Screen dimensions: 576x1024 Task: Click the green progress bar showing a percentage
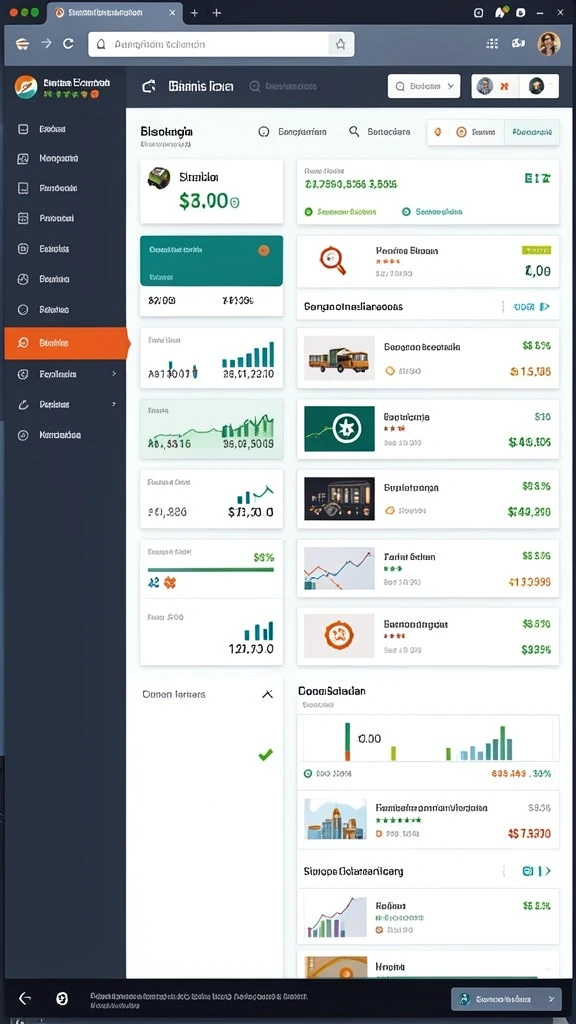click(x=211, y=570)
